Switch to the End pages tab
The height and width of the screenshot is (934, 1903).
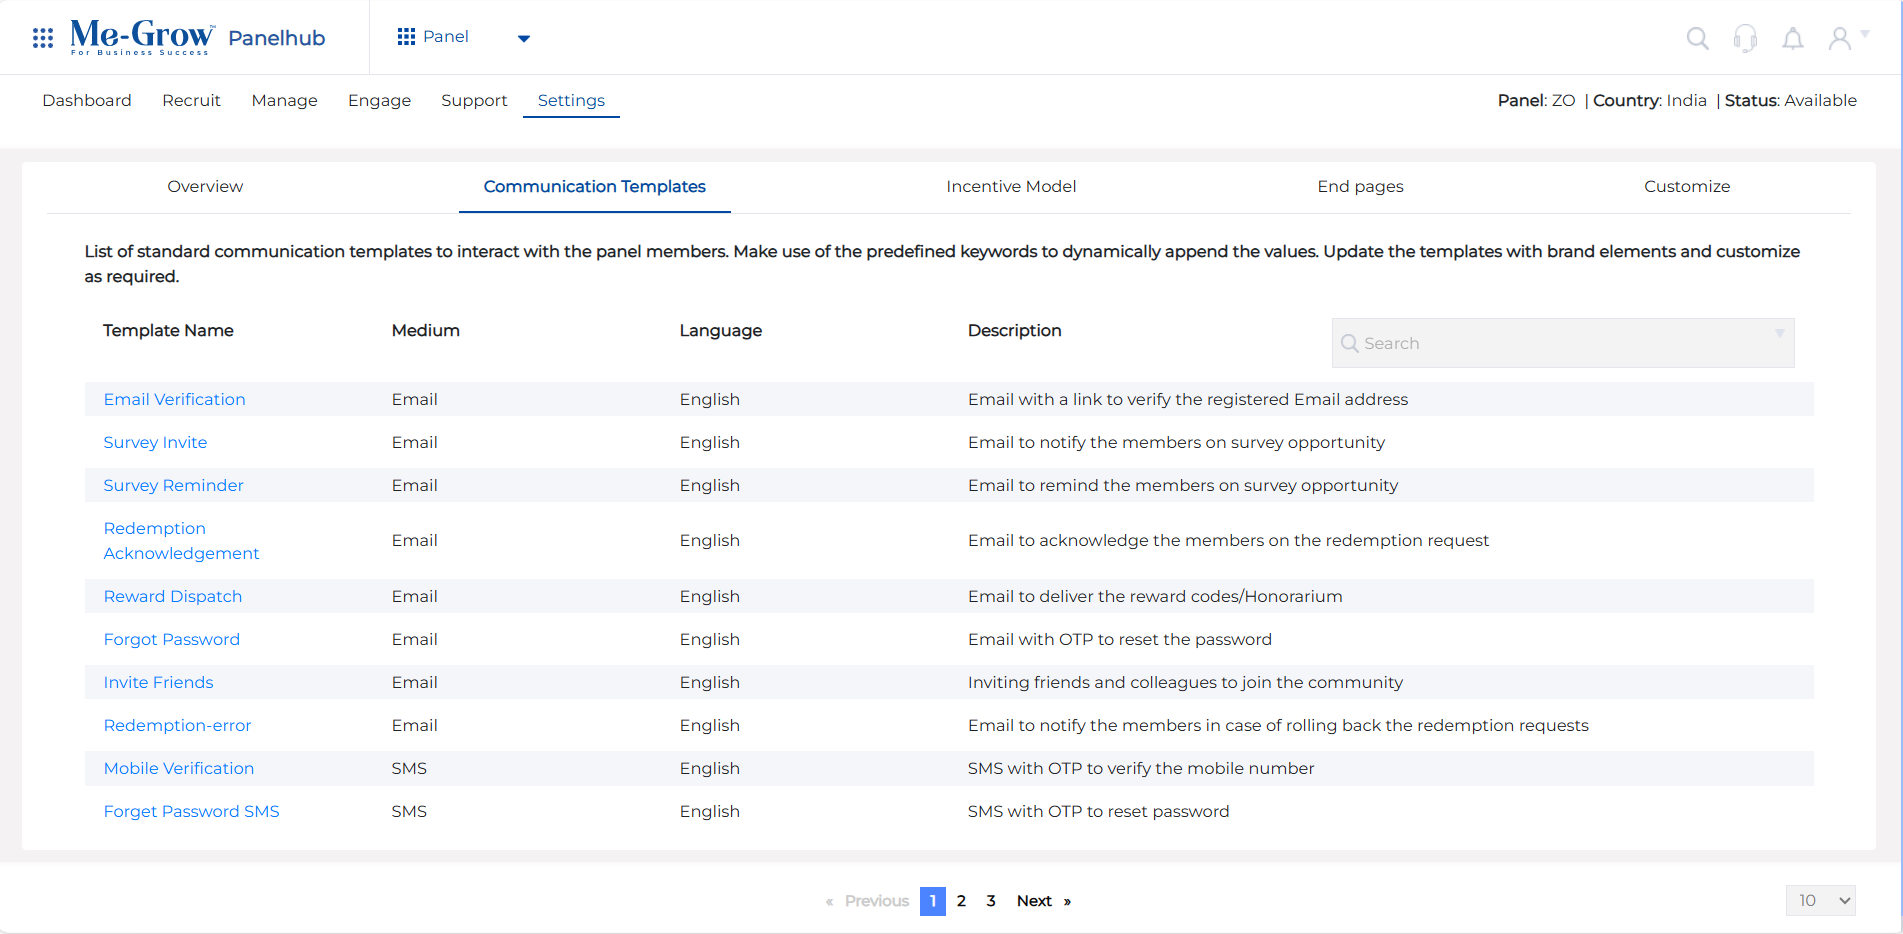[x=1360, y=186]
